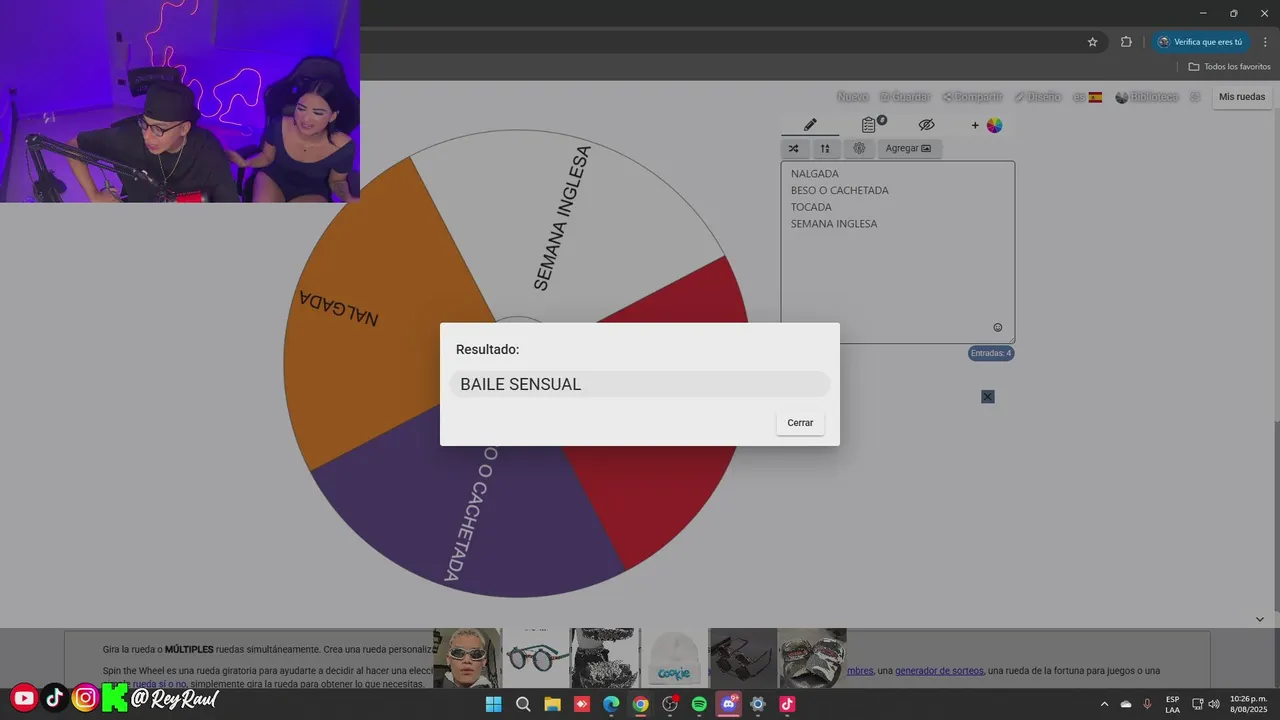
Task: Bookmark this page with the star
Action: pos(1092,42)
